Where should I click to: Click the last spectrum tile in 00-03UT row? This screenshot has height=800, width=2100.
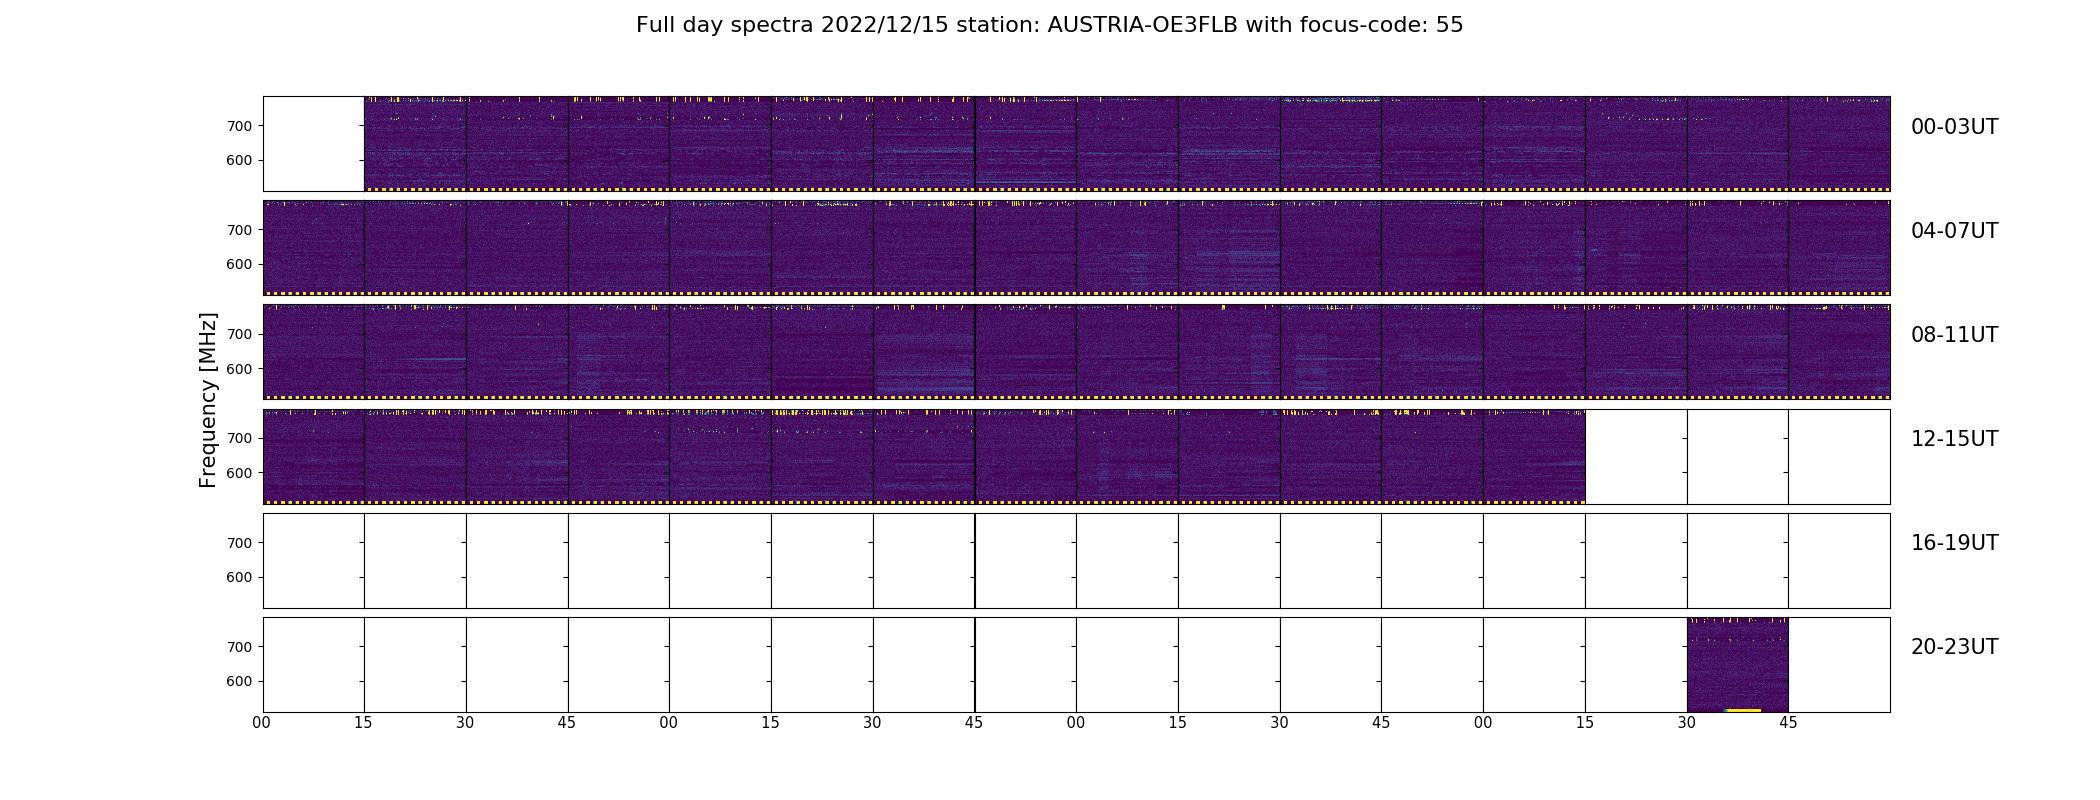point(1839,144)
